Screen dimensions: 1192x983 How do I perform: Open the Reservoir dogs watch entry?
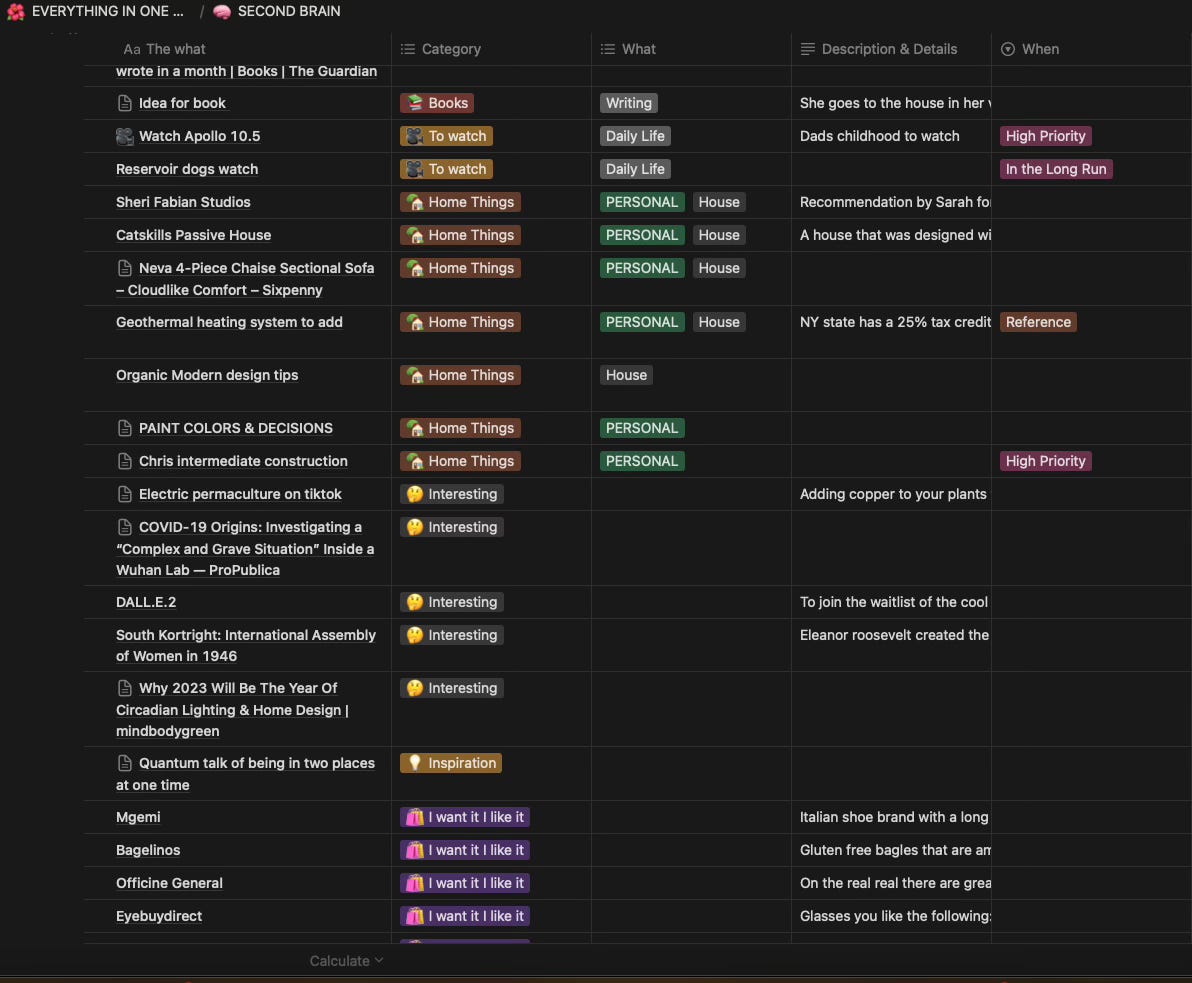[187, 169]
